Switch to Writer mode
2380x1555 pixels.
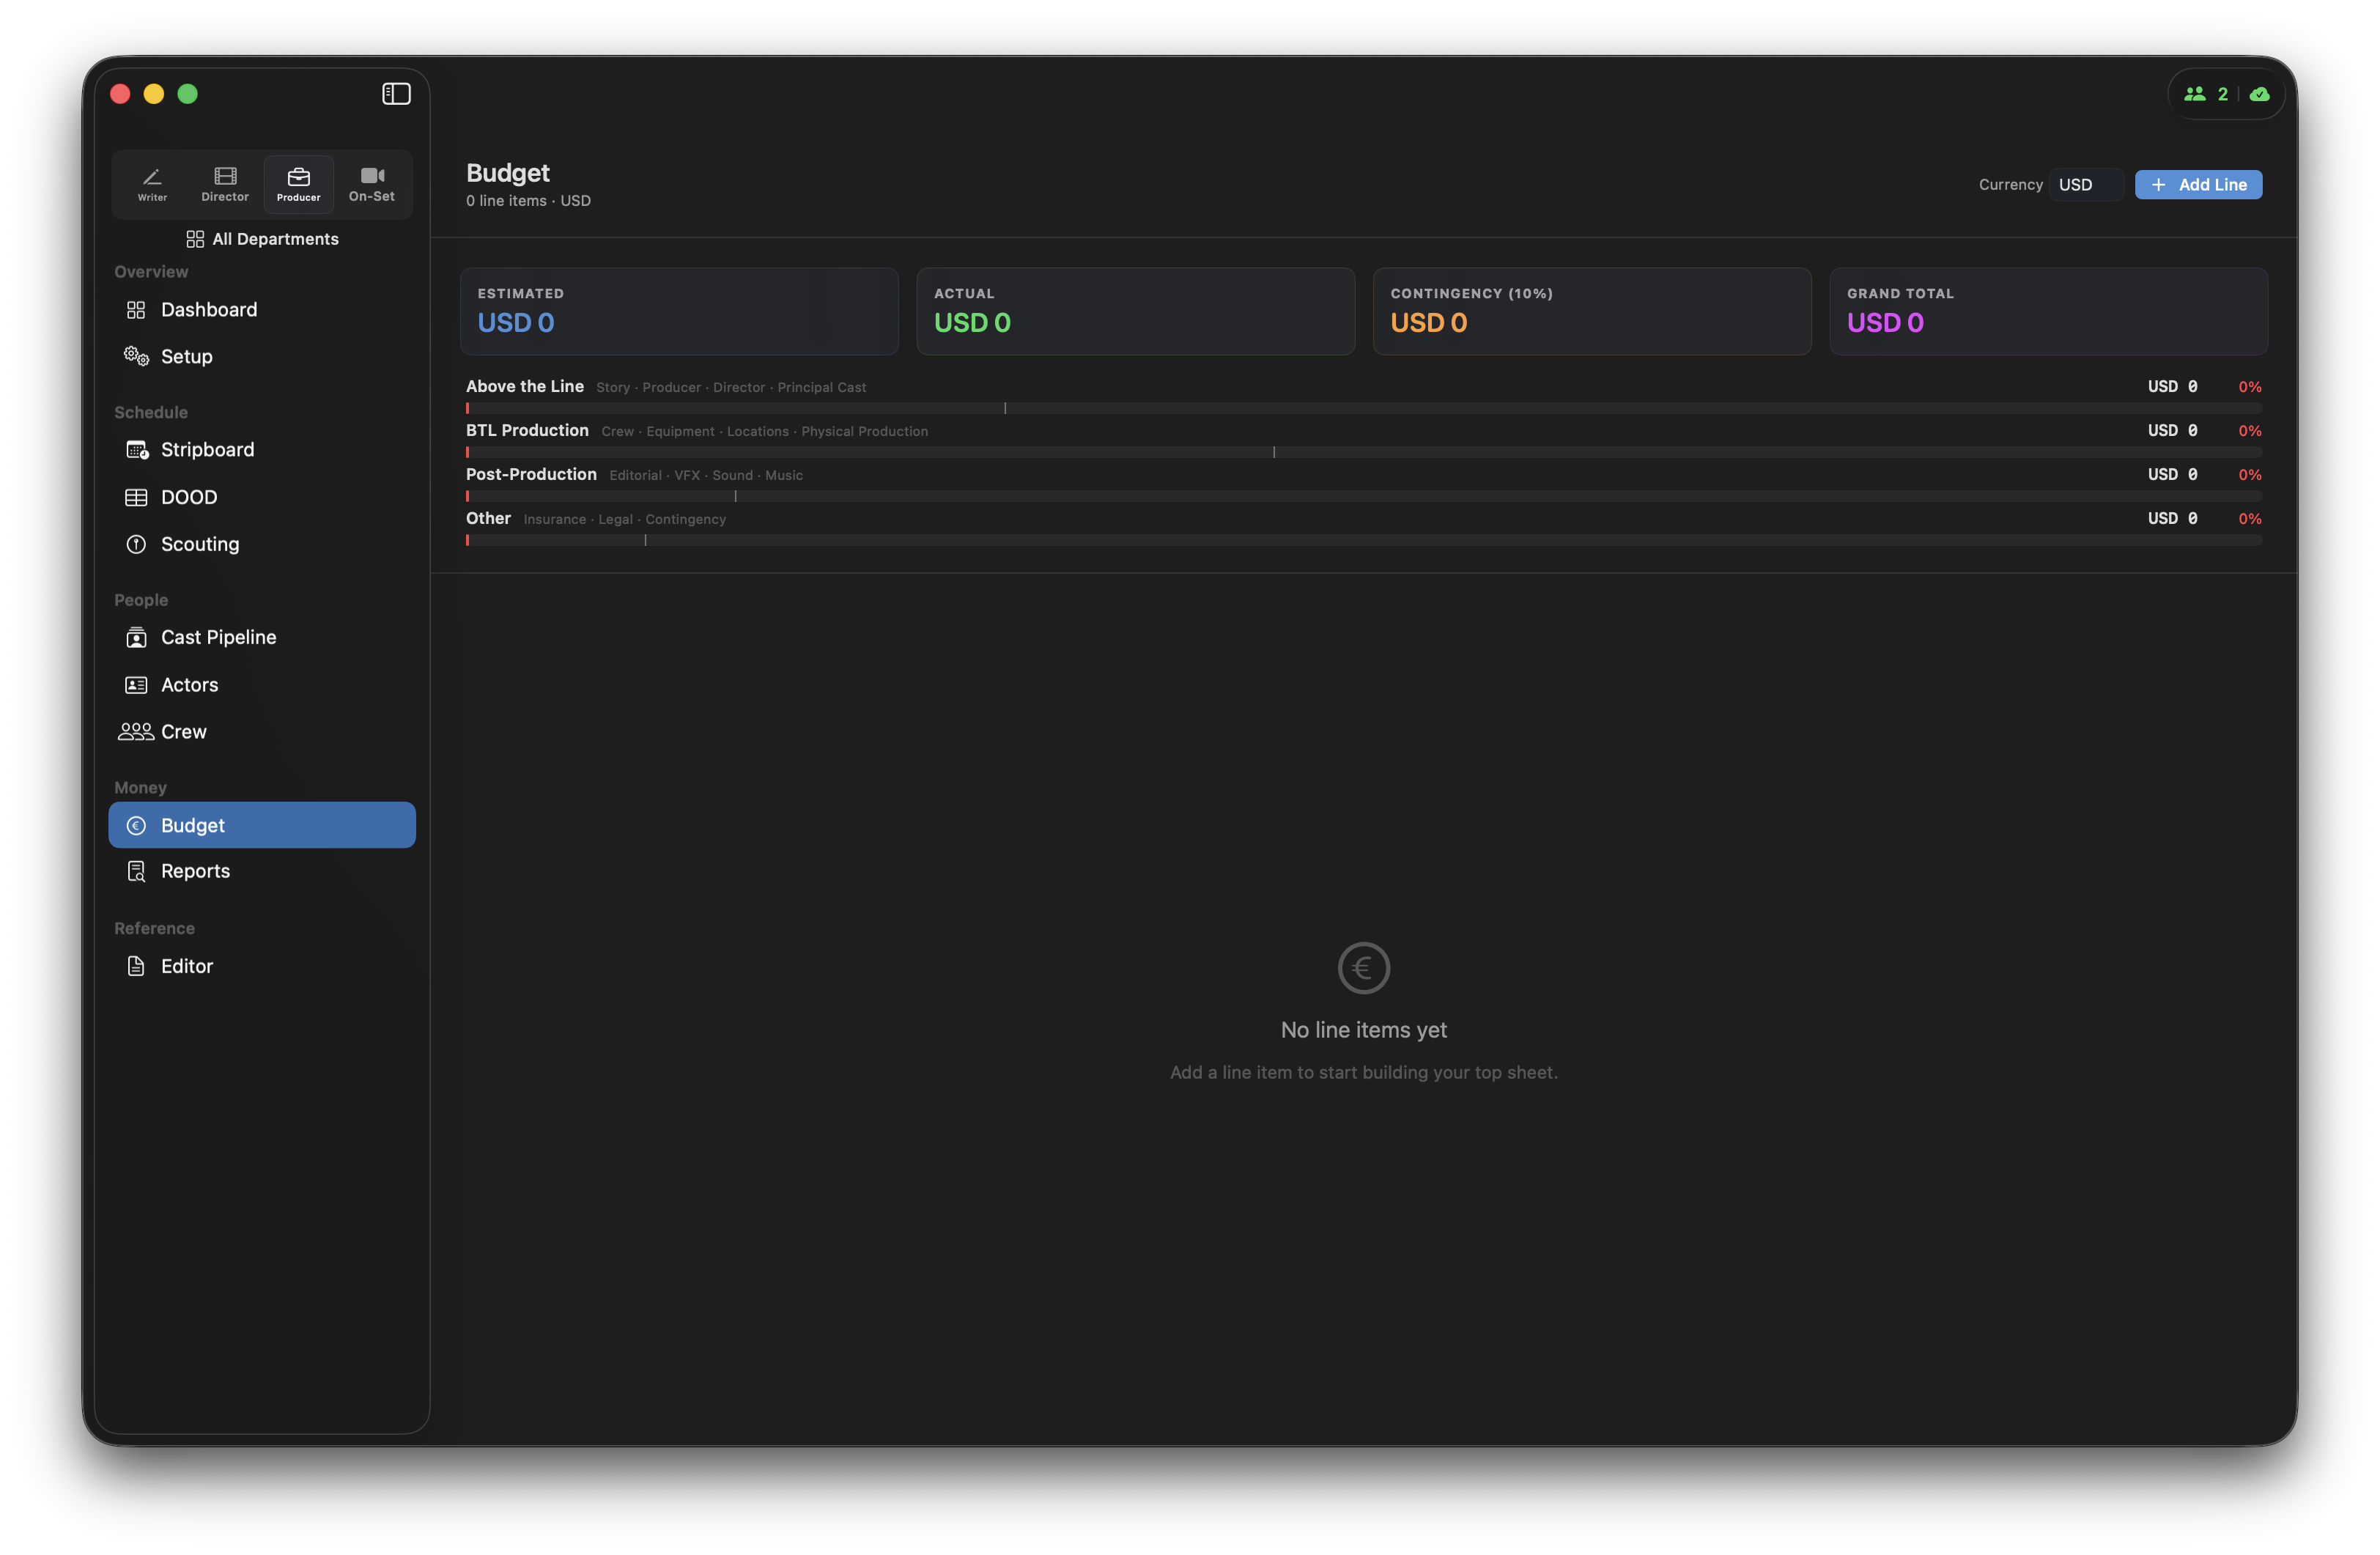point(152,184)
